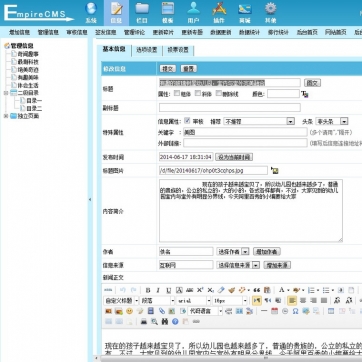Open the 栏目 folder icon in header
The width and height of the screenshot is (362, 362).
(142, 13)
